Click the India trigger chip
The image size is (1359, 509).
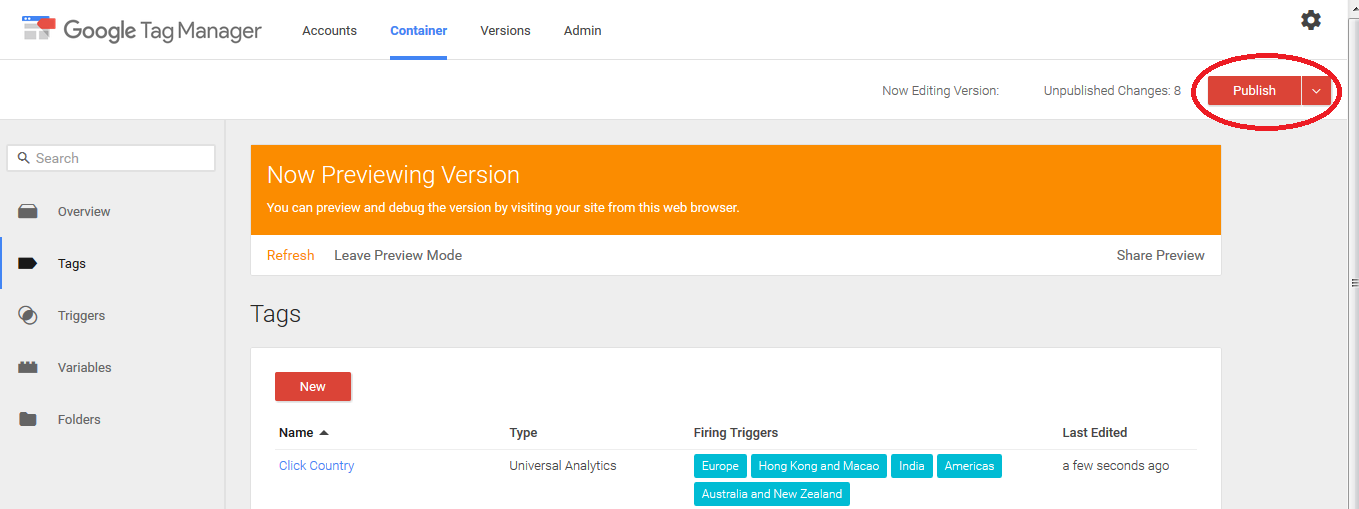(912, 466)
